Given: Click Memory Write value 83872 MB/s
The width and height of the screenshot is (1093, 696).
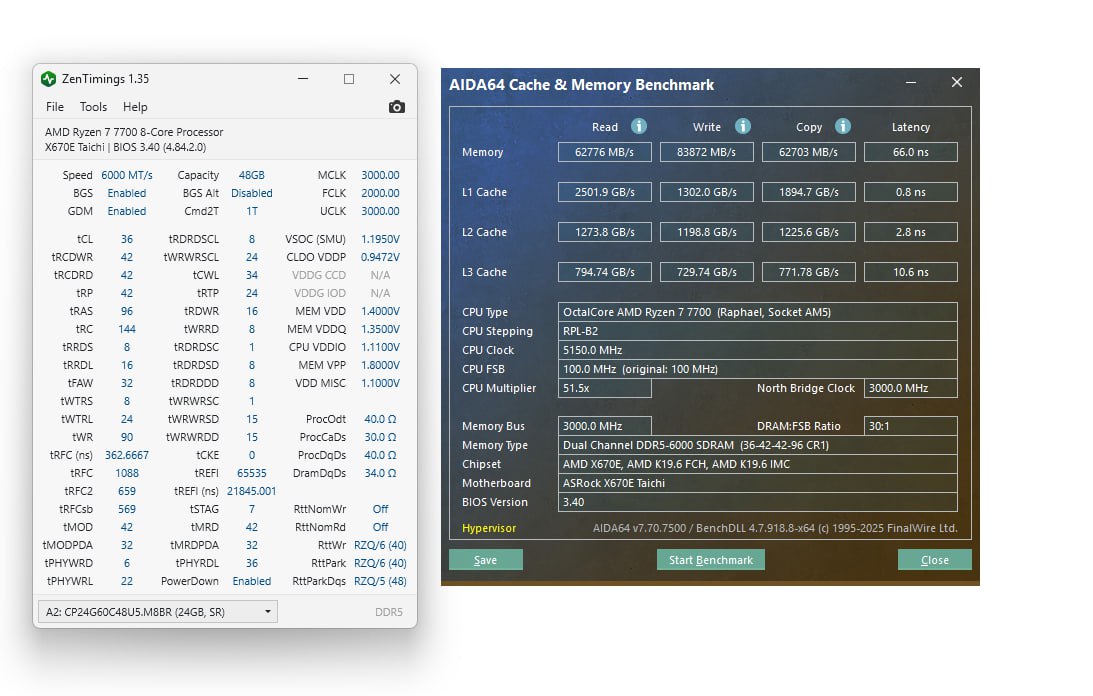Looking at the screenshot, I should click(706, 152).
